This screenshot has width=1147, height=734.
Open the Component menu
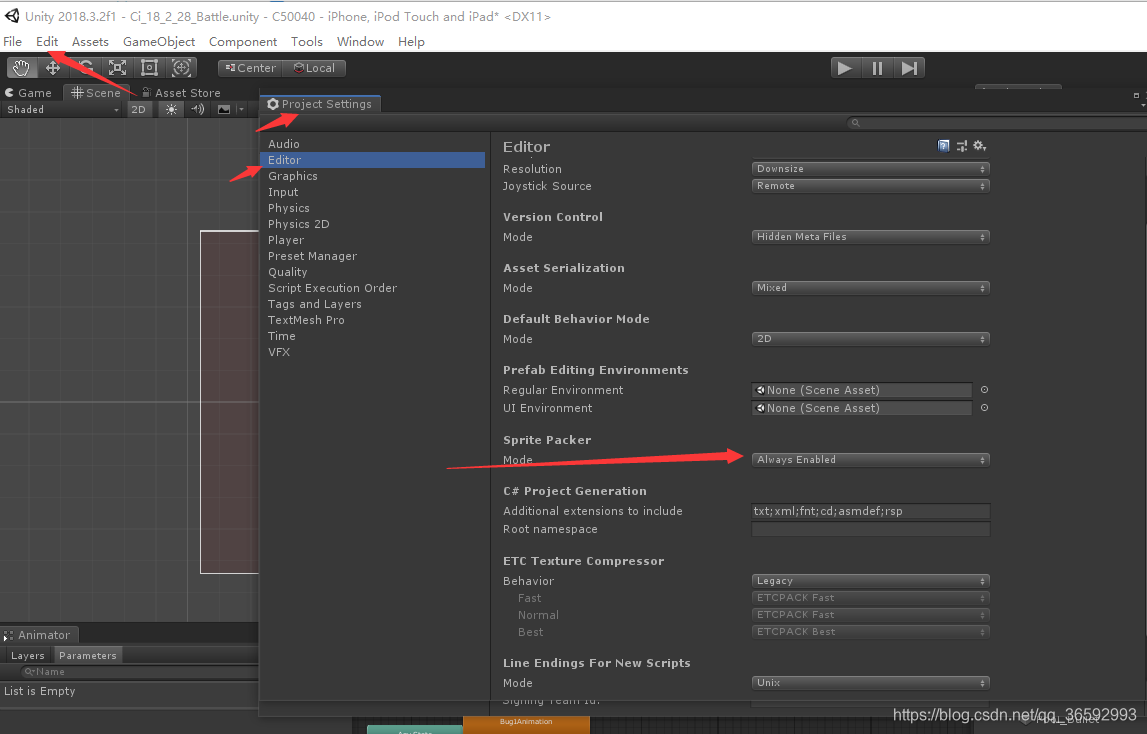(x=243, y=42)
